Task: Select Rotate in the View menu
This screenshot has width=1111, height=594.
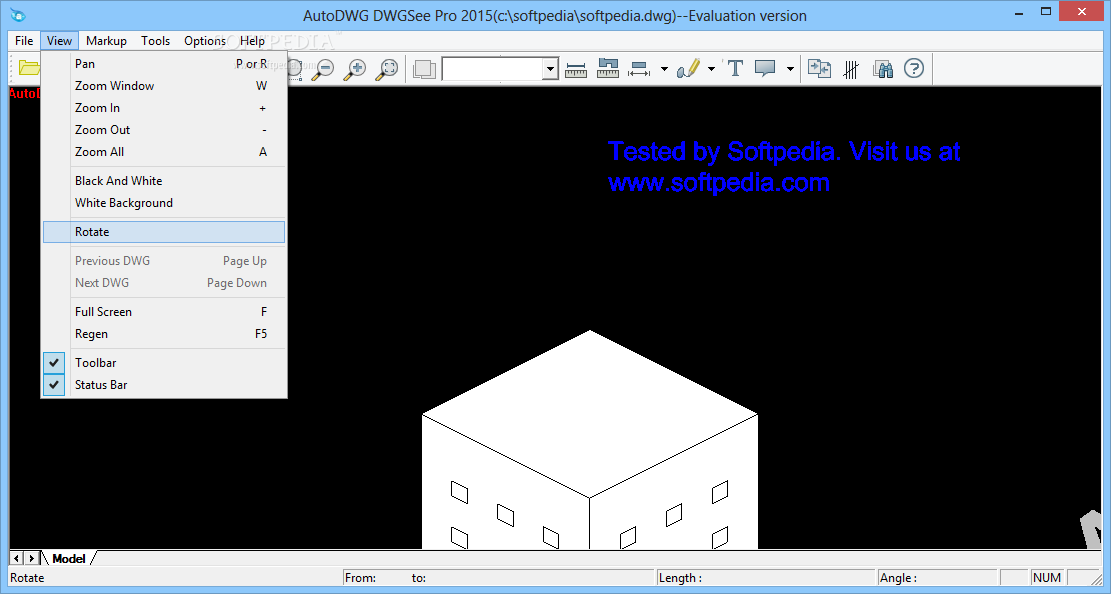Action: click(x=164, y=232)
